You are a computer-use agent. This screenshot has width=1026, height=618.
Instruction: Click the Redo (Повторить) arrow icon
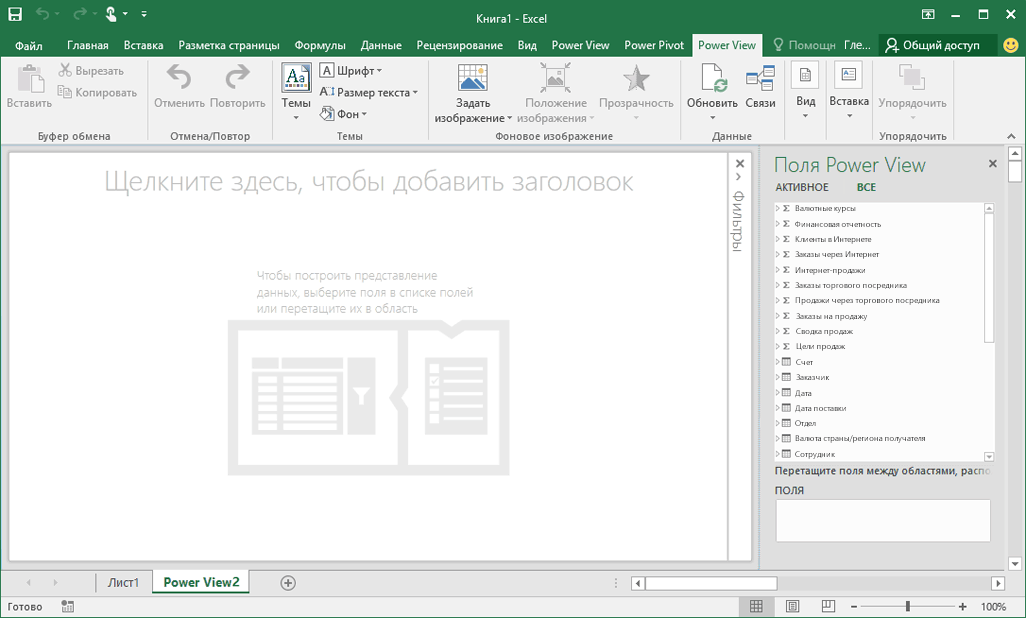tap(237, 77)
